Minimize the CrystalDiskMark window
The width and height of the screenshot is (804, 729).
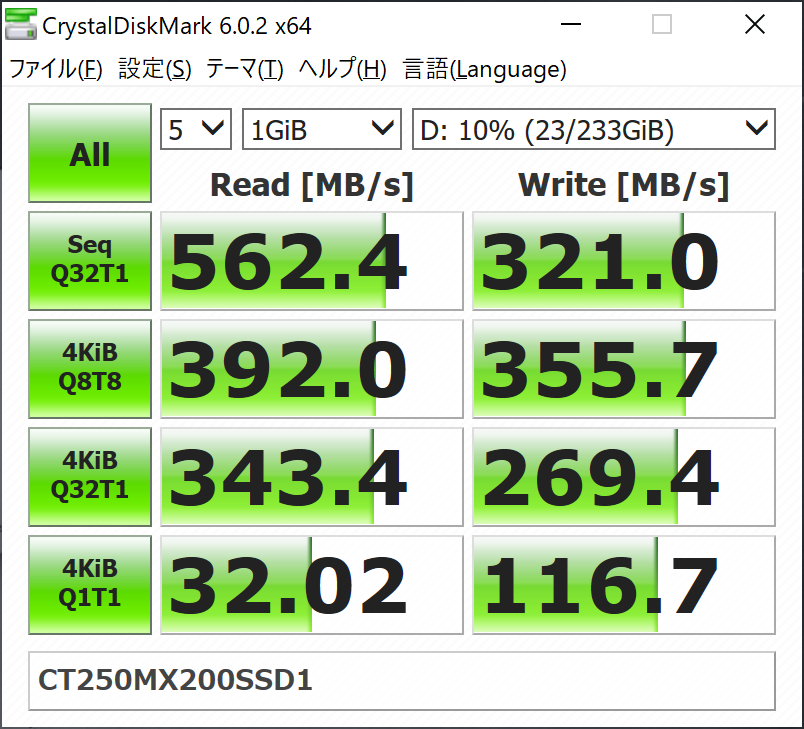572,25
